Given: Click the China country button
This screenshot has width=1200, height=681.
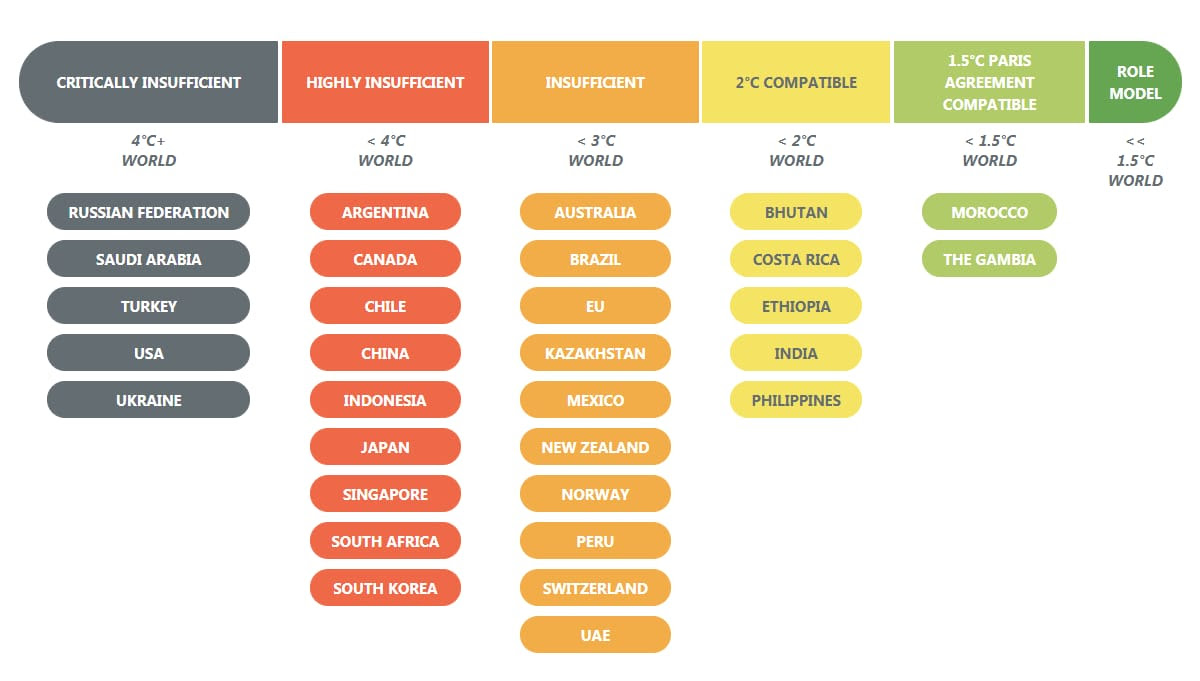Looking at the screenshot, I should click(385, 353).
